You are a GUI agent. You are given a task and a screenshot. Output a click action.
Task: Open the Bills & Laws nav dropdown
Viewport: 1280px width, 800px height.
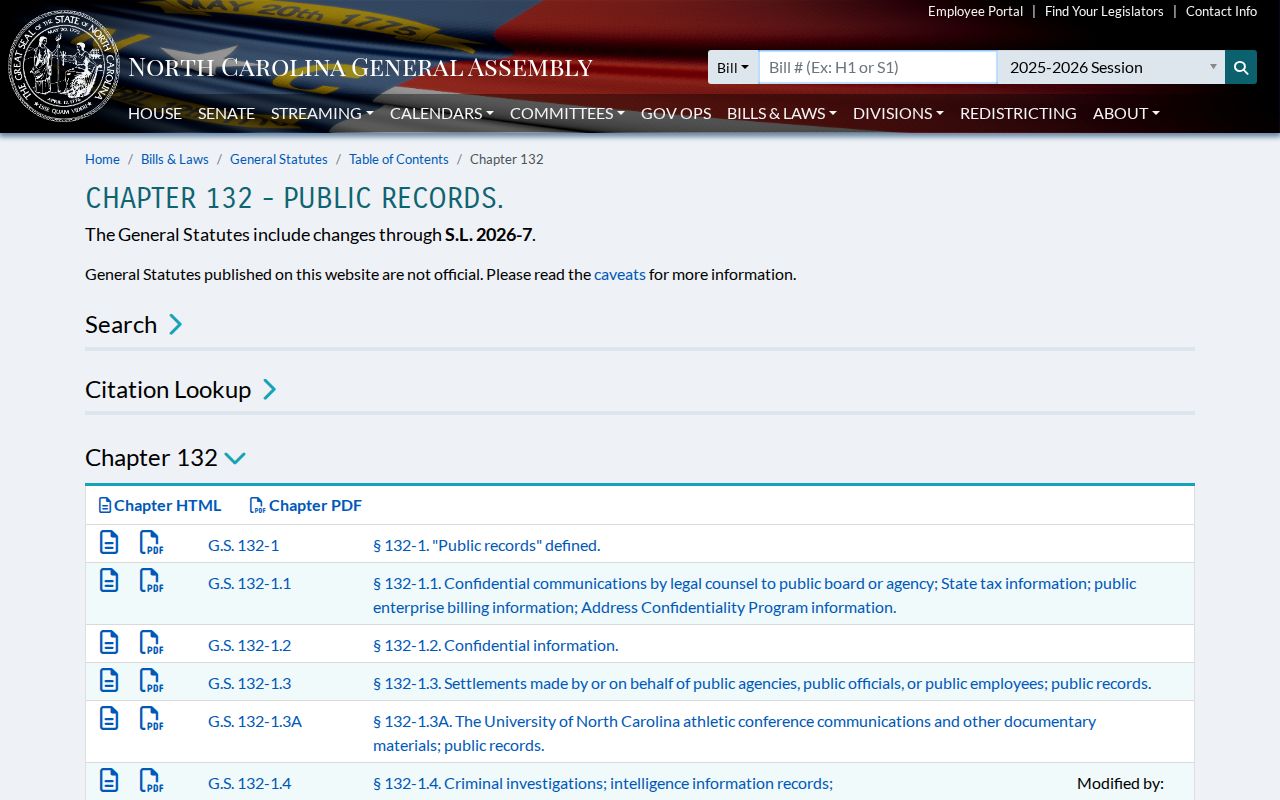[x=782, y=113]
